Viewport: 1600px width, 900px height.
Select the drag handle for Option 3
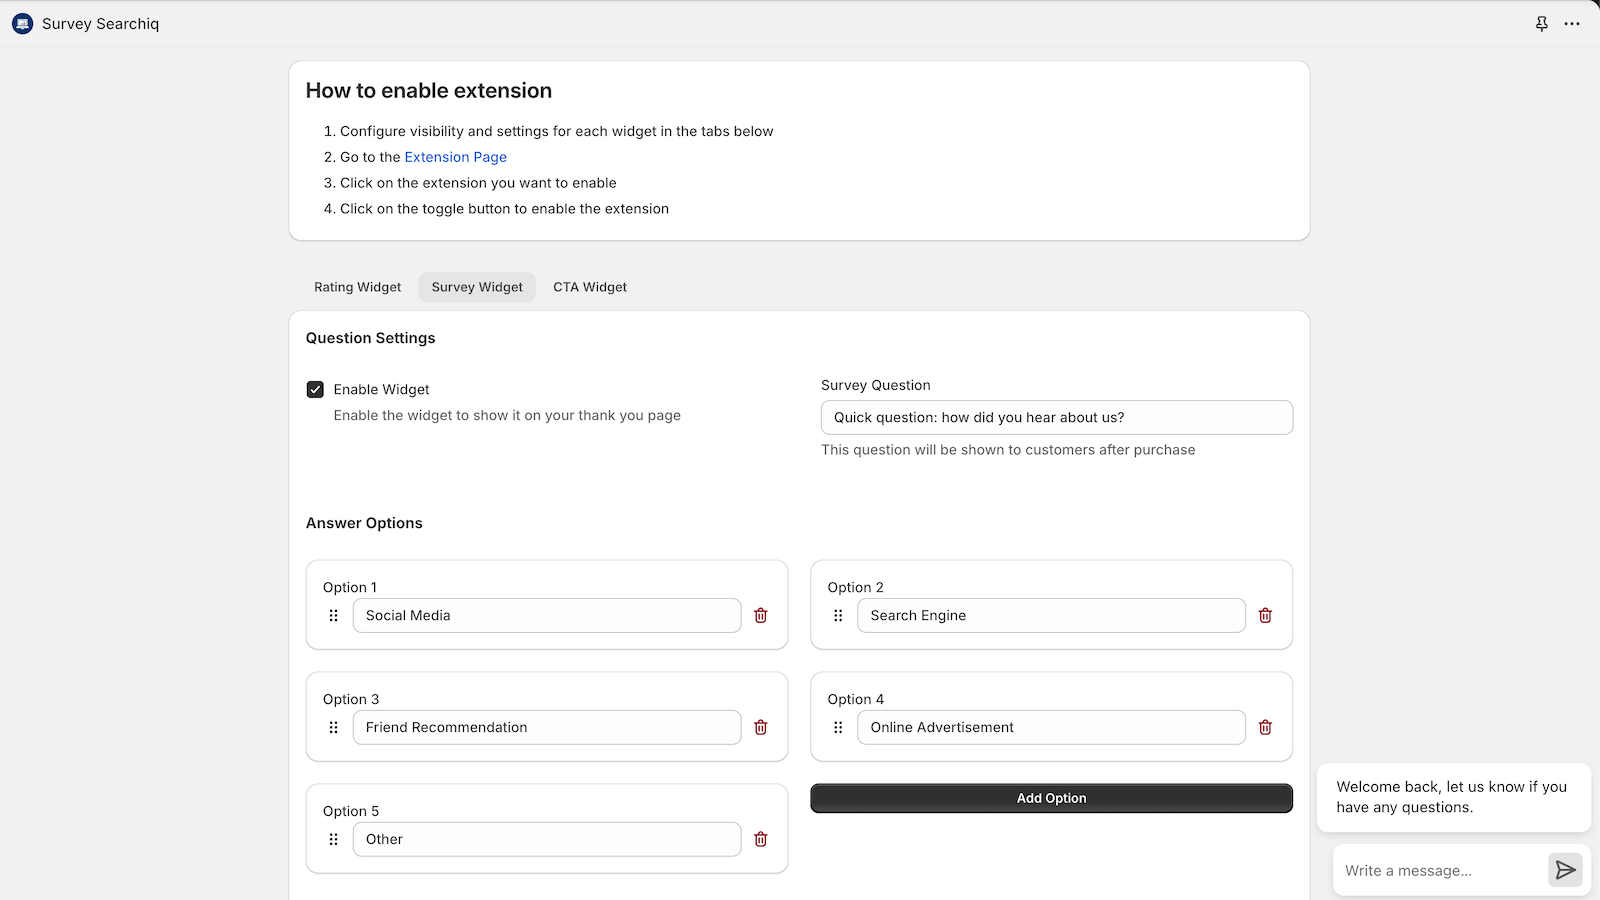tap(333, 727)
